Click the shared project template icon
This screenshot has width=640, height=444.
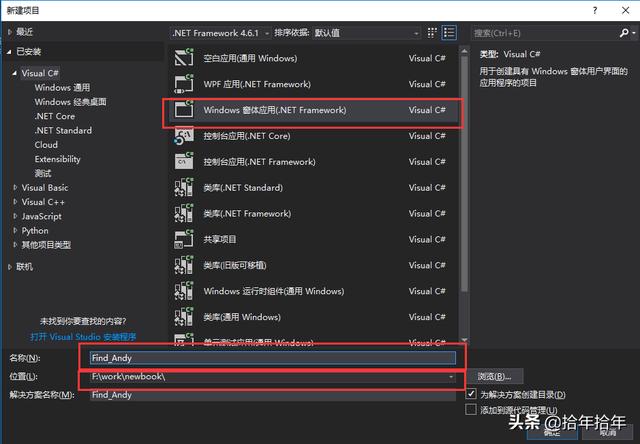pyautogui.click(x=184, y=239)
